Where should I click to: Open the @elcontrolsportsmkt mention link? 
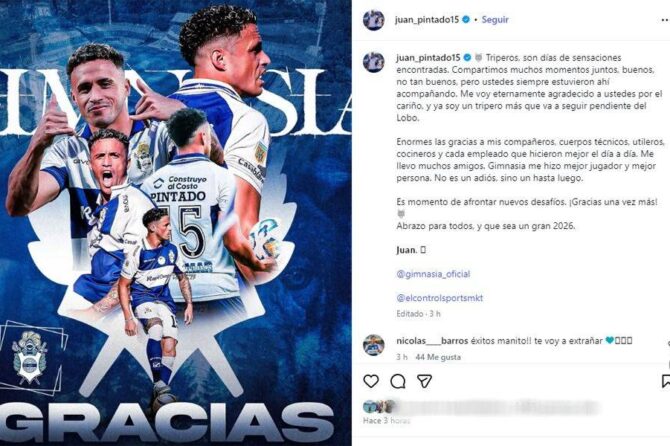pos(439,298)
